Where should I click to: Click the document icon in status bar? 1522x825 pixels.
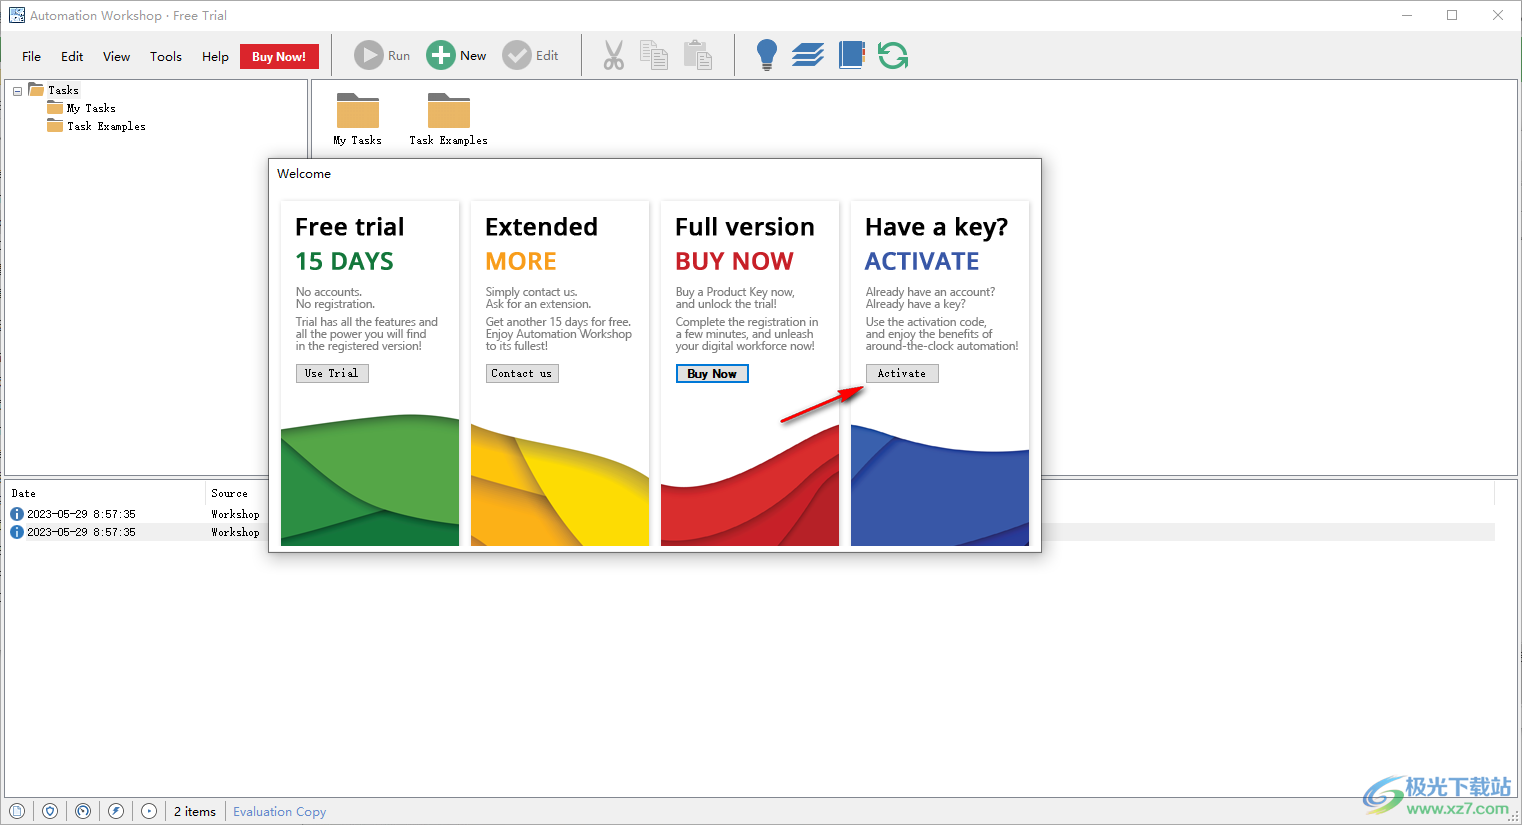tap(17, 811)
